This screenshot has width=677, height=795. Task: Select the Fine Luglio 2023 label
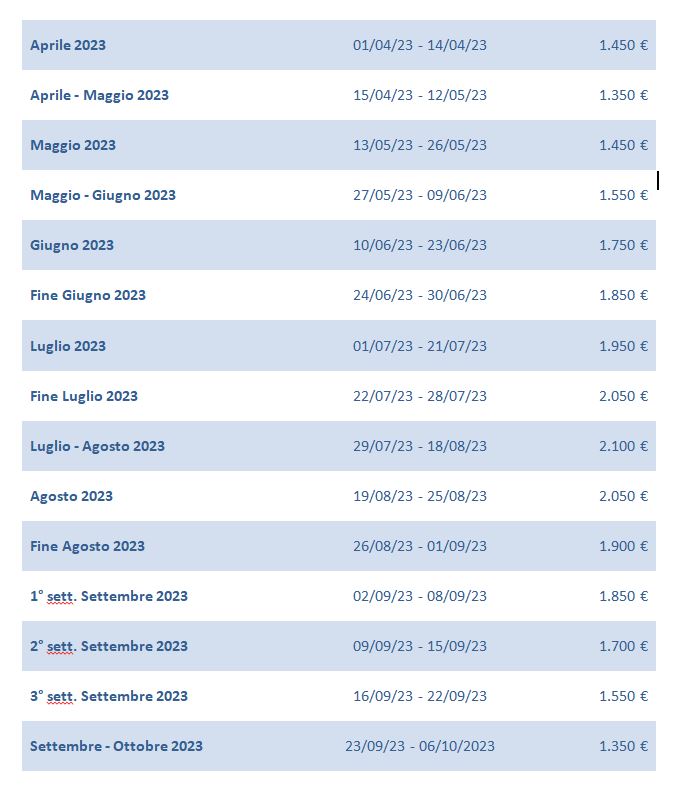pyautogui.click(x=84, y=396)
